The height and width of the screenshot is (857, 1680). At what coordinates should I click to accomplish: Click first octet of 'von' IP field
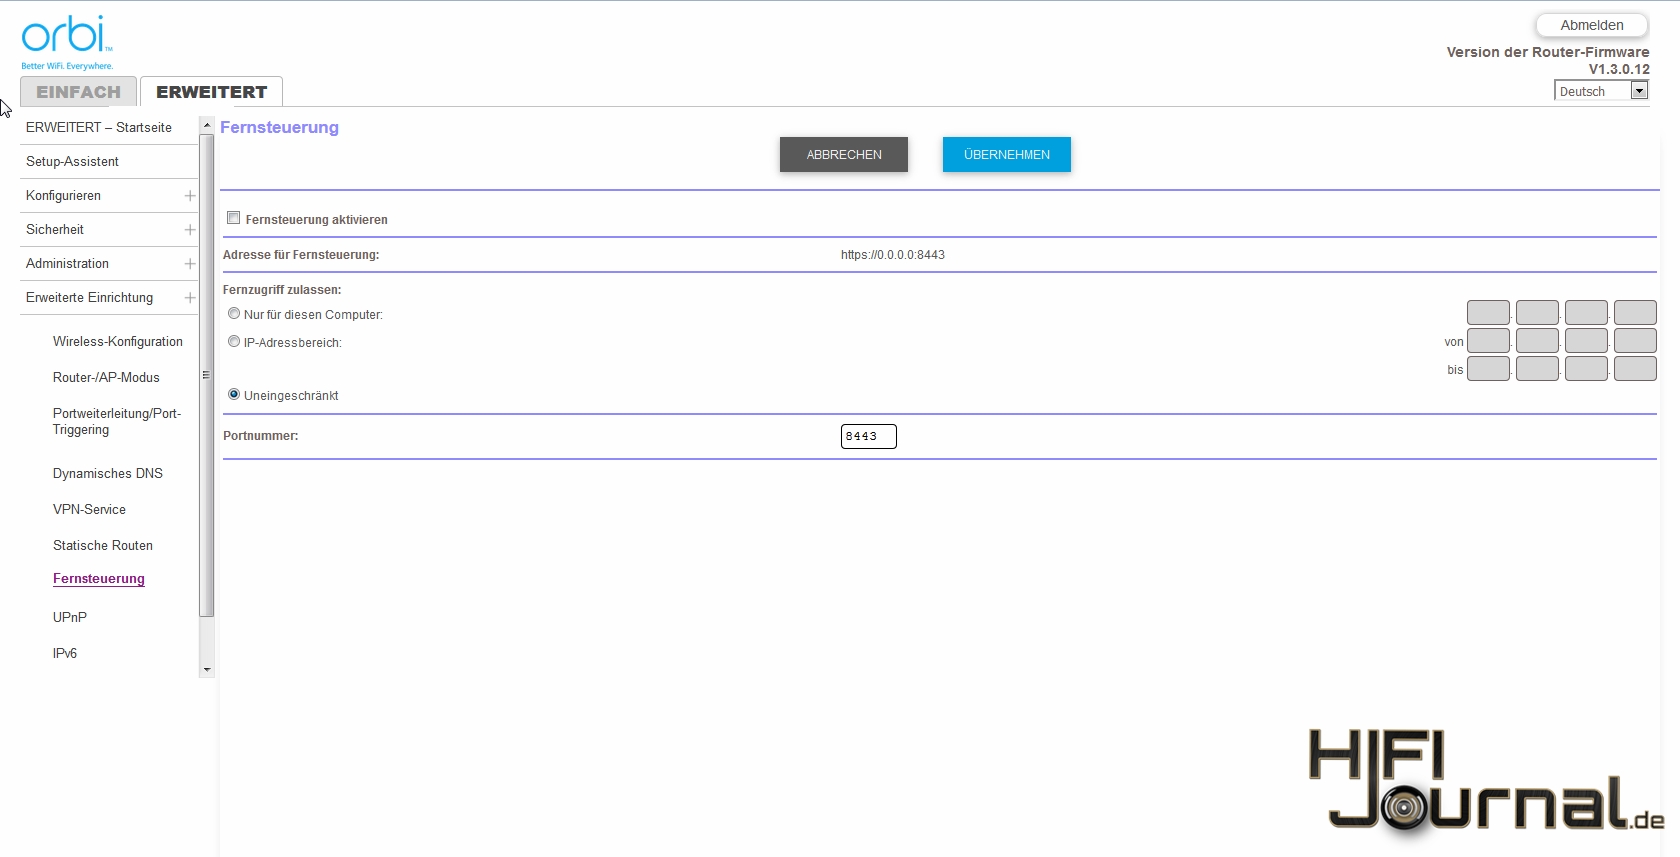click(1488, 341)
